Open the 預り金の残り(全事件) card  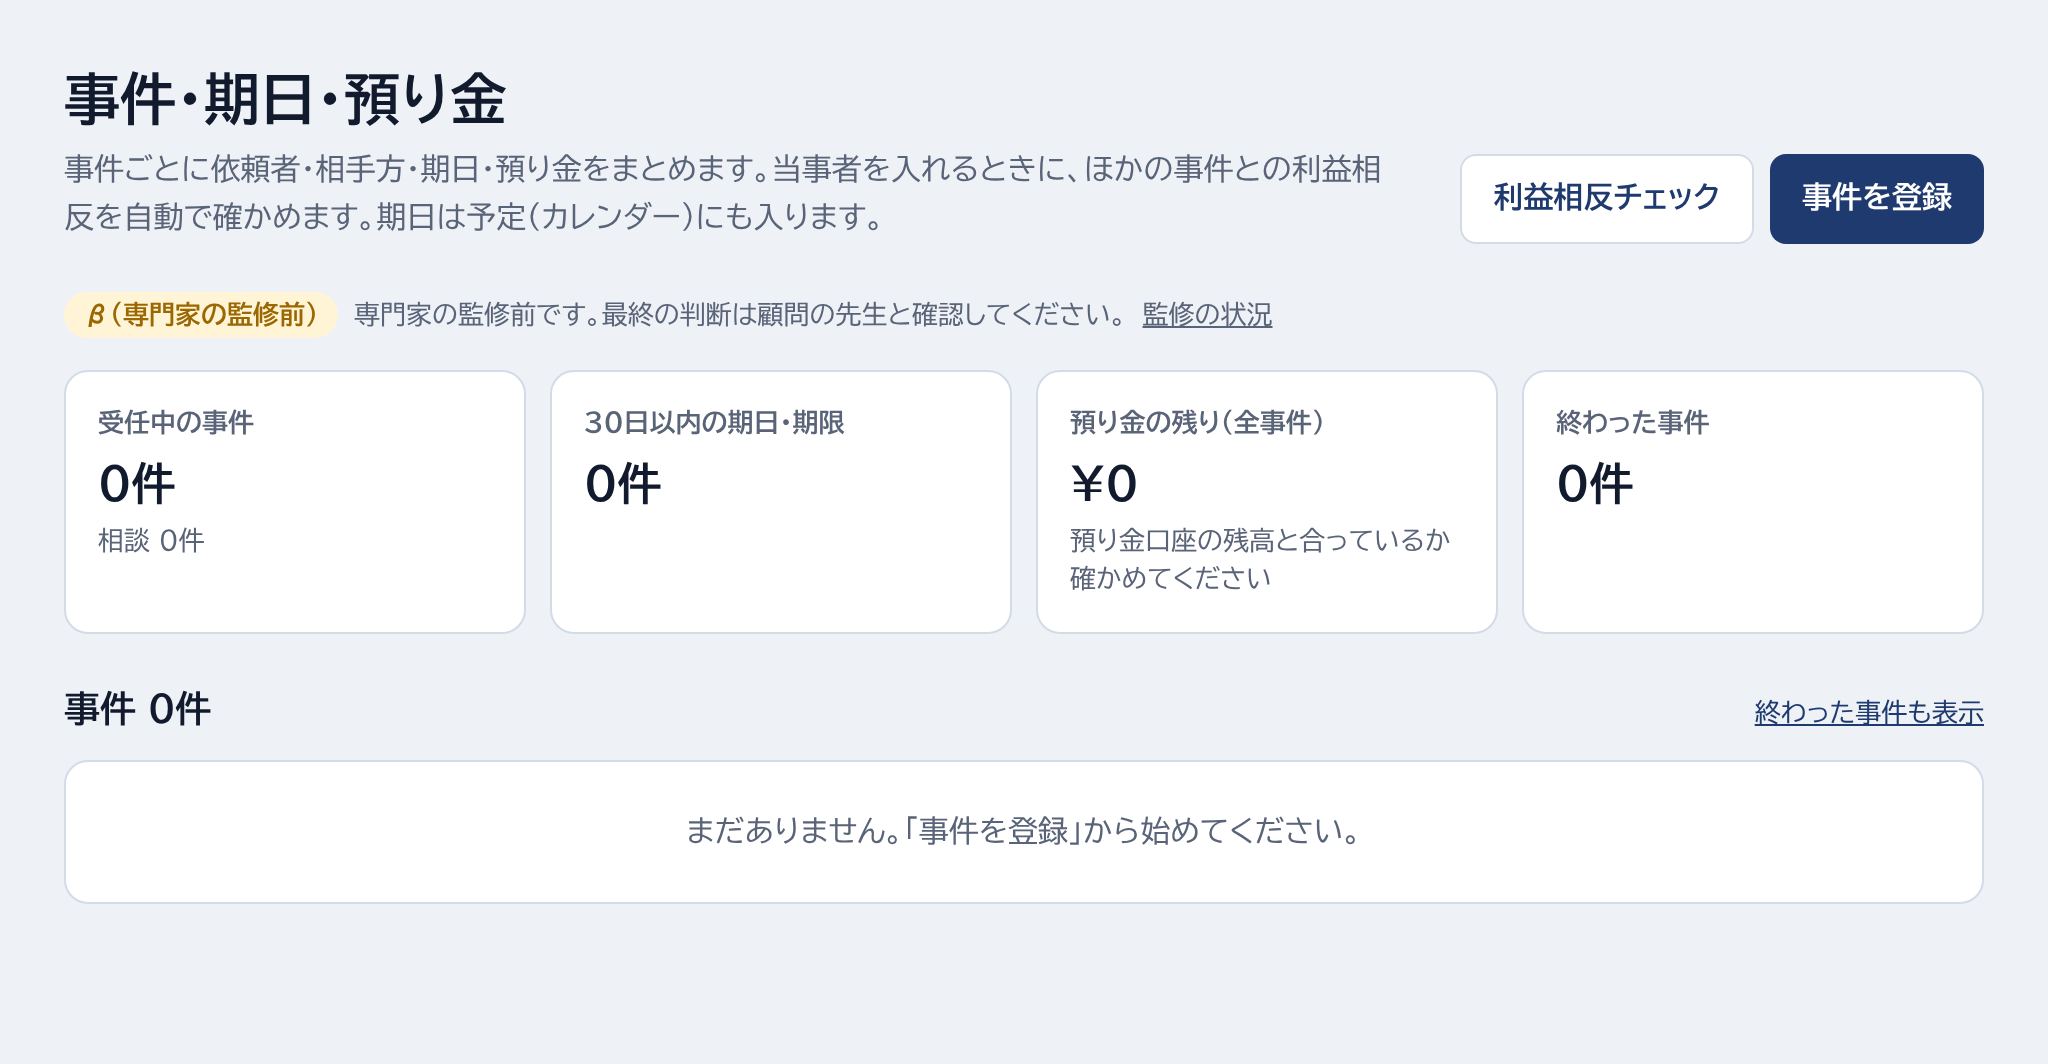tap(1267, 502)
